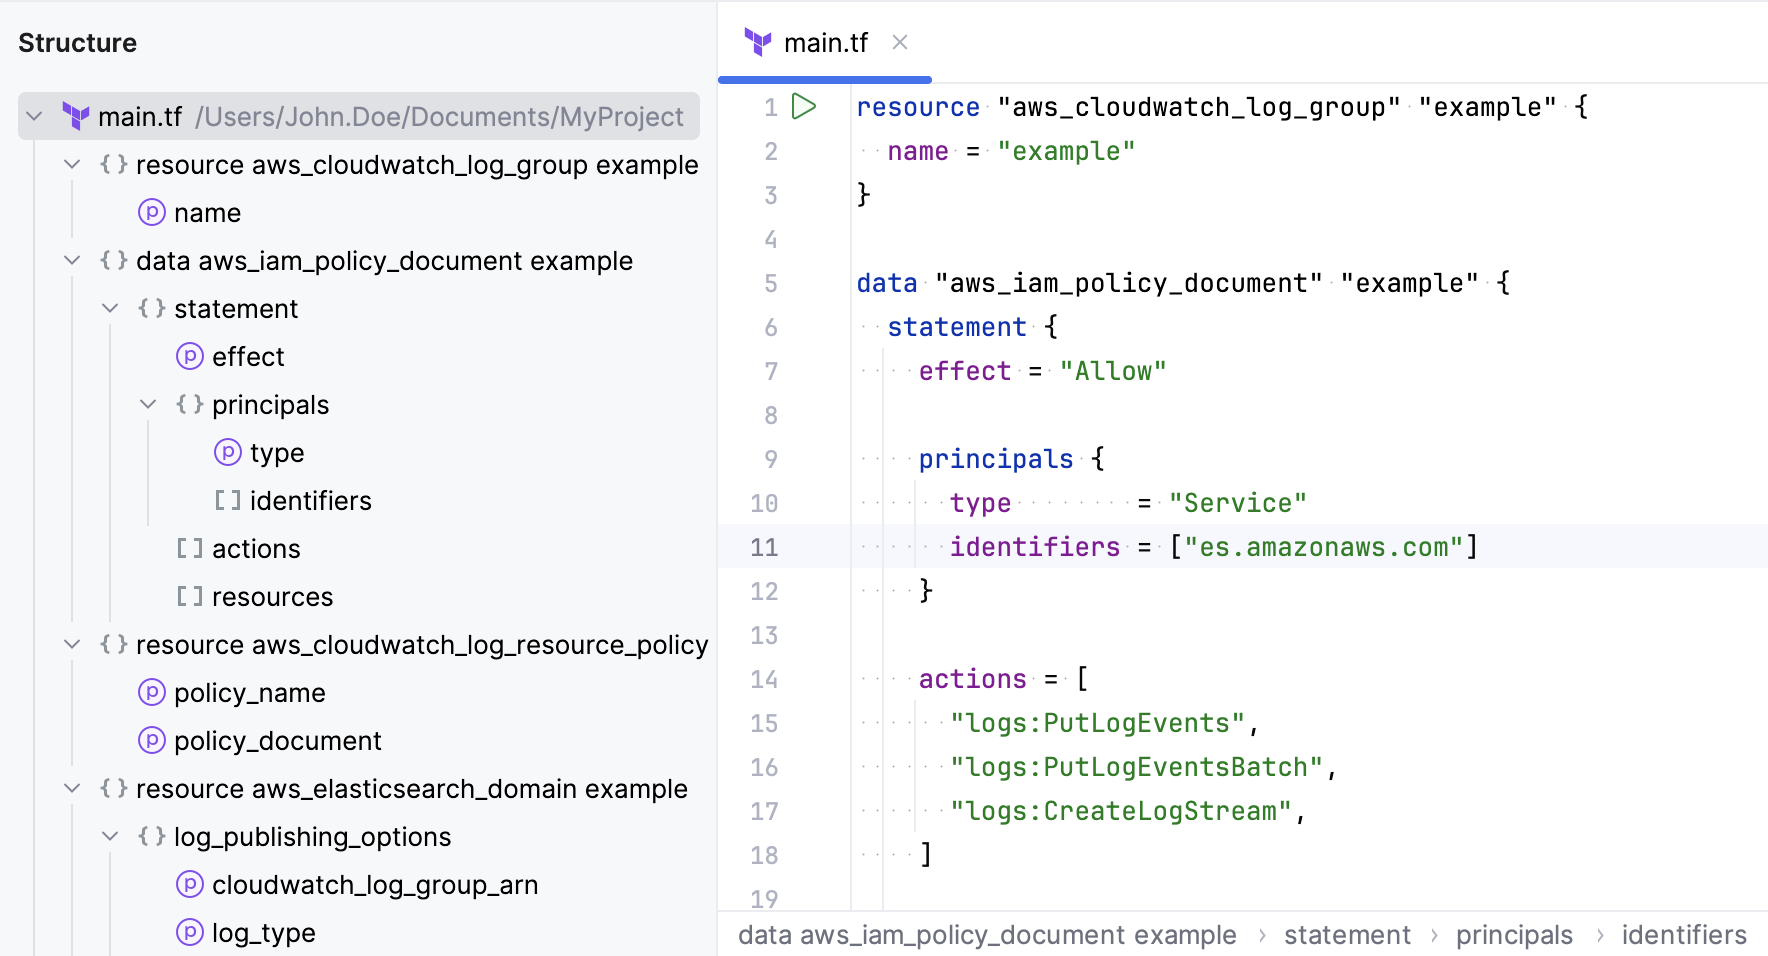Click the identifiers breadcrumb link

[x=1683, y=934]
